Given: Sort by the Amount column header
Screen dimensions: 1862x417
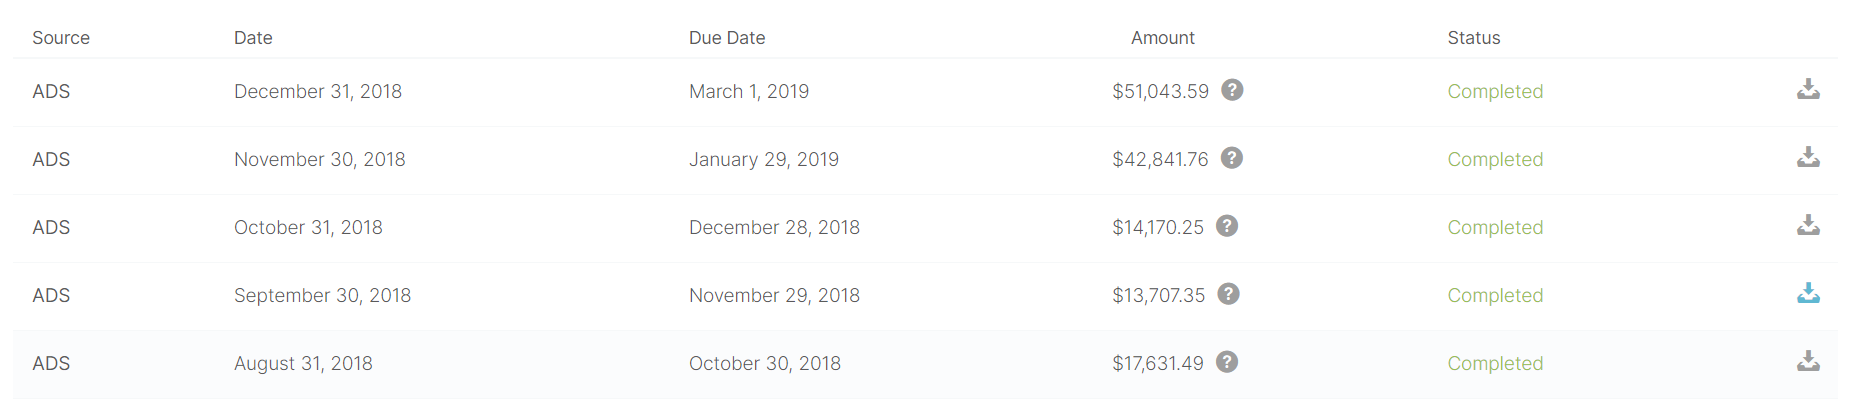Looking at the screenshot, I should (1163, 38).
